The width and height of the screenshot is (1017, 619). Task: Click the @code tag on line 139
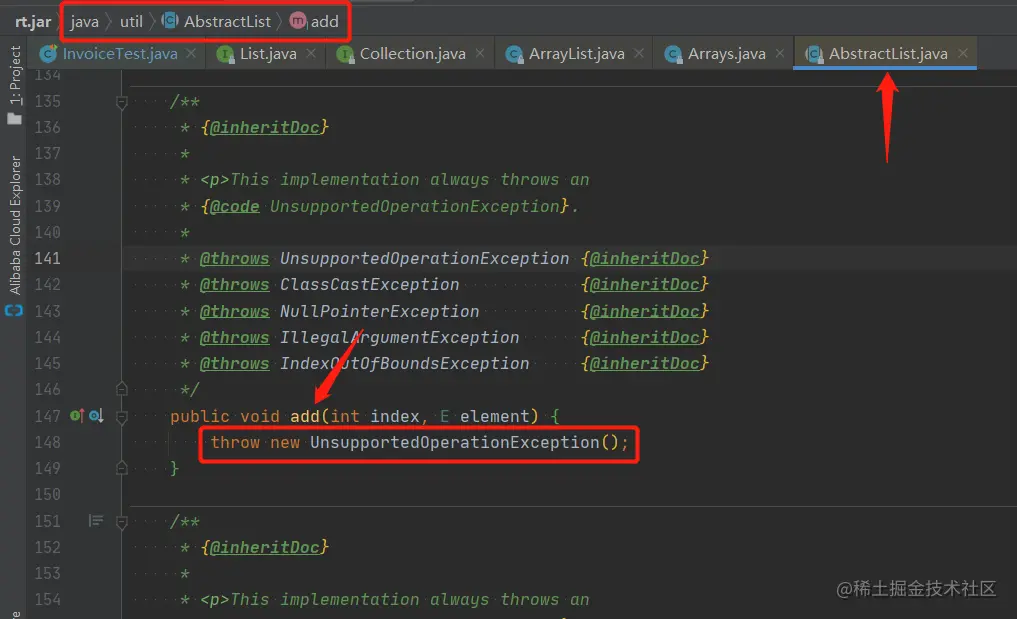(x=235, y=206)
